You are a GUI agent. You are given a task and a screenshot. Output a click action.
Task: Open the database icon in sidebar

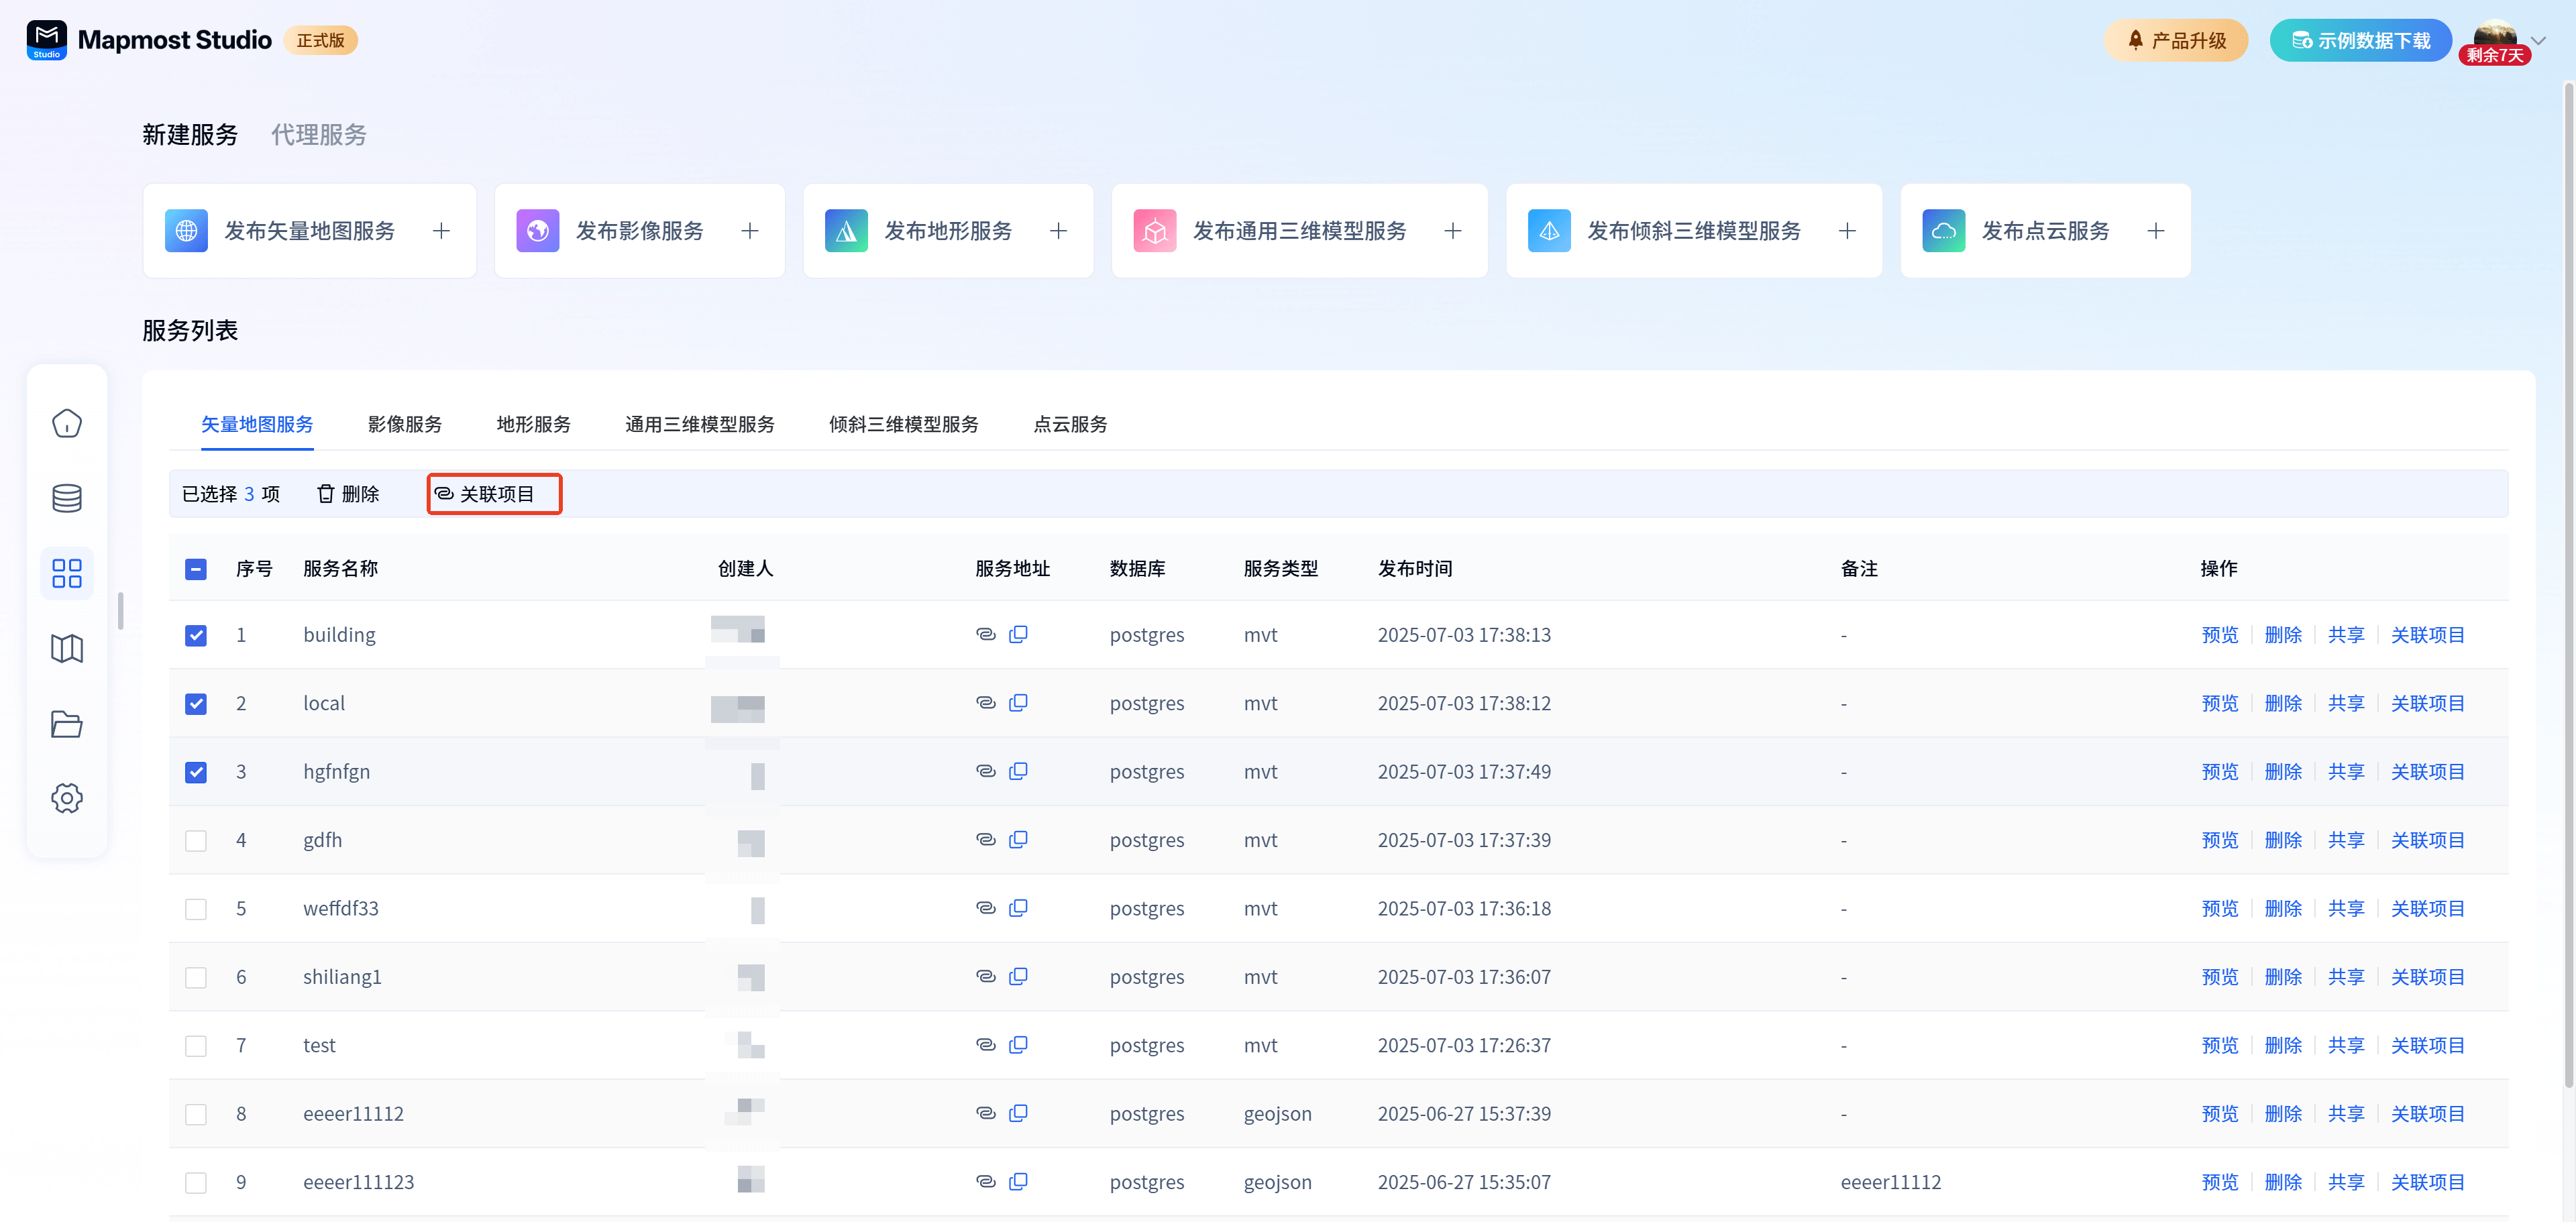point(67,498)
